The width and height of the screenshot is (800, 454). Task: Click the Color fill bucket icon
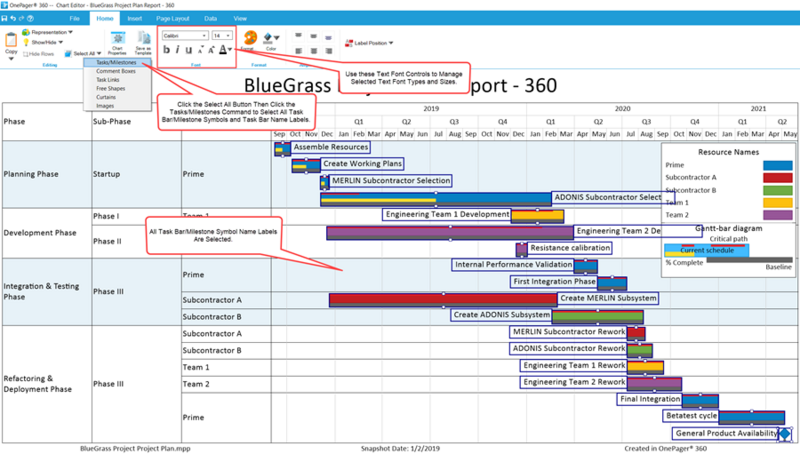[268, 38]
